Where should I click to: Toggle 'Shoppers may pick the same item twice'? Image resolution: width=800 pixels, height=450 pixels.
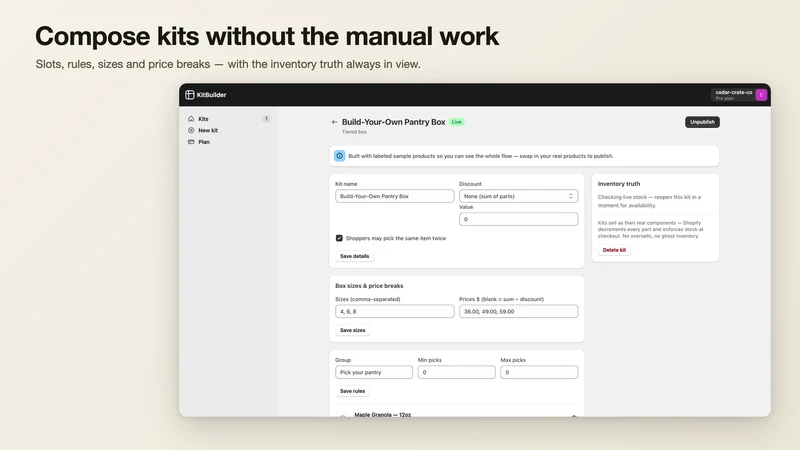click(x=339, y=238)
